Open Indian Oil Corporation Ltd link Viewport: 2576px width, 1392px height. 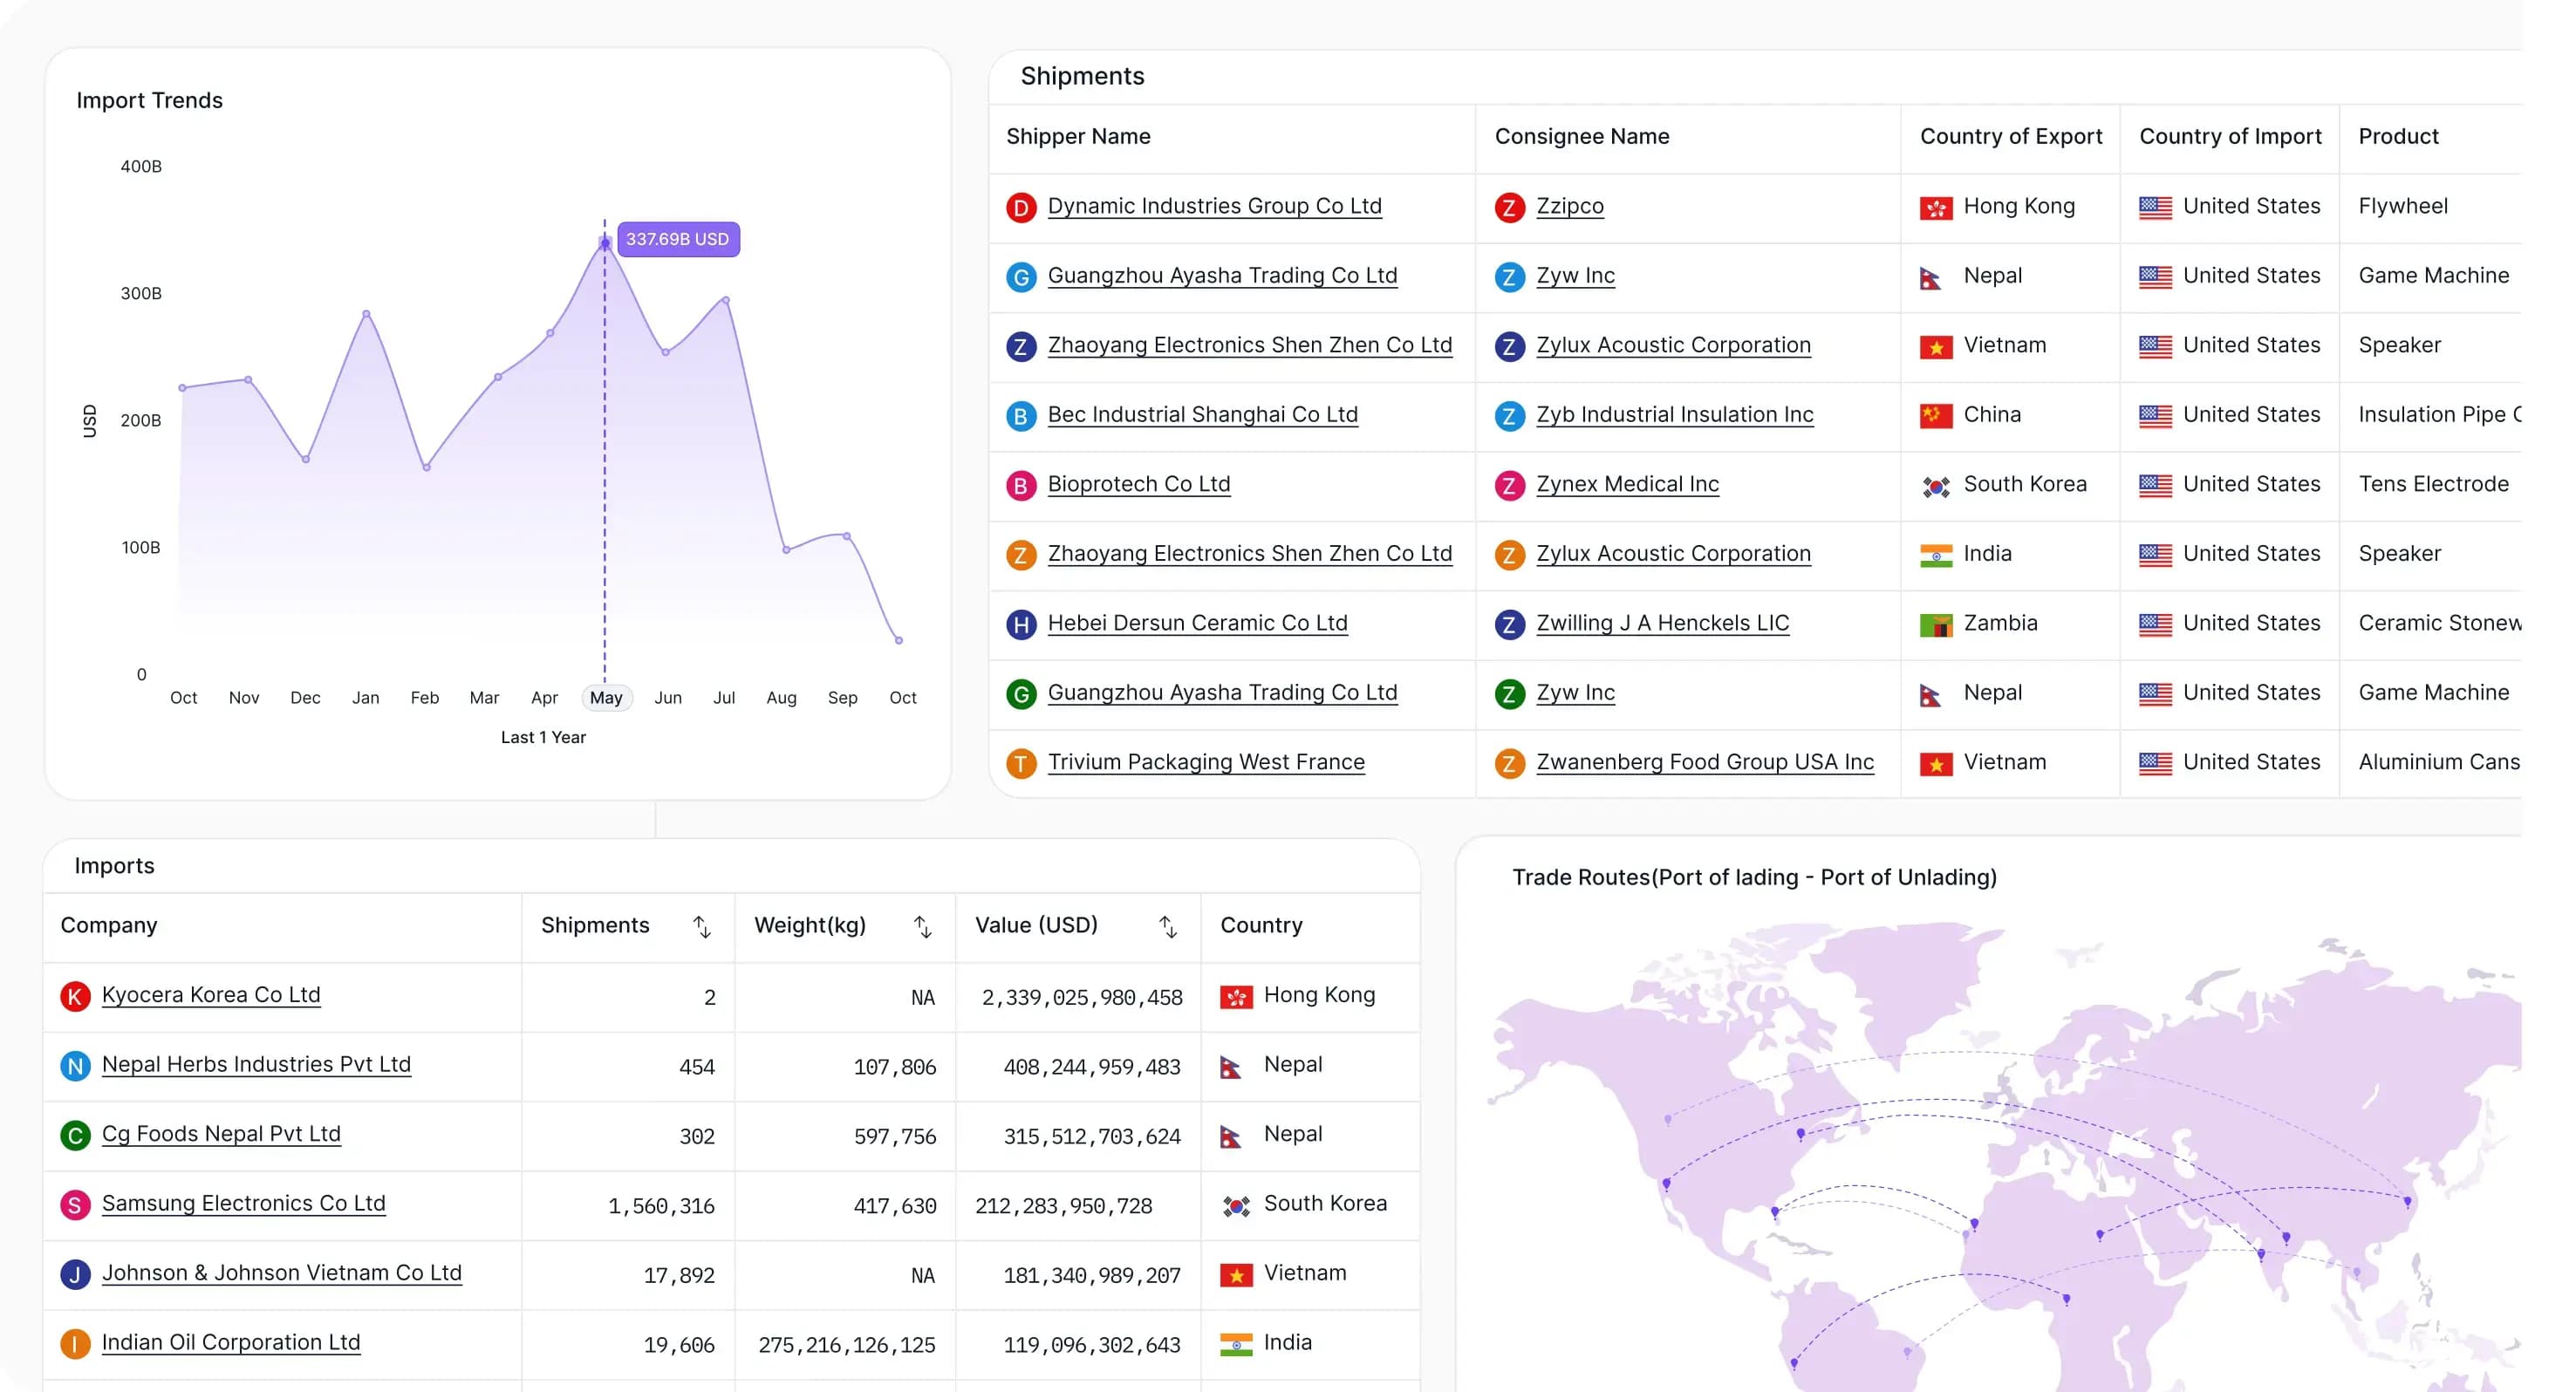231,1342
